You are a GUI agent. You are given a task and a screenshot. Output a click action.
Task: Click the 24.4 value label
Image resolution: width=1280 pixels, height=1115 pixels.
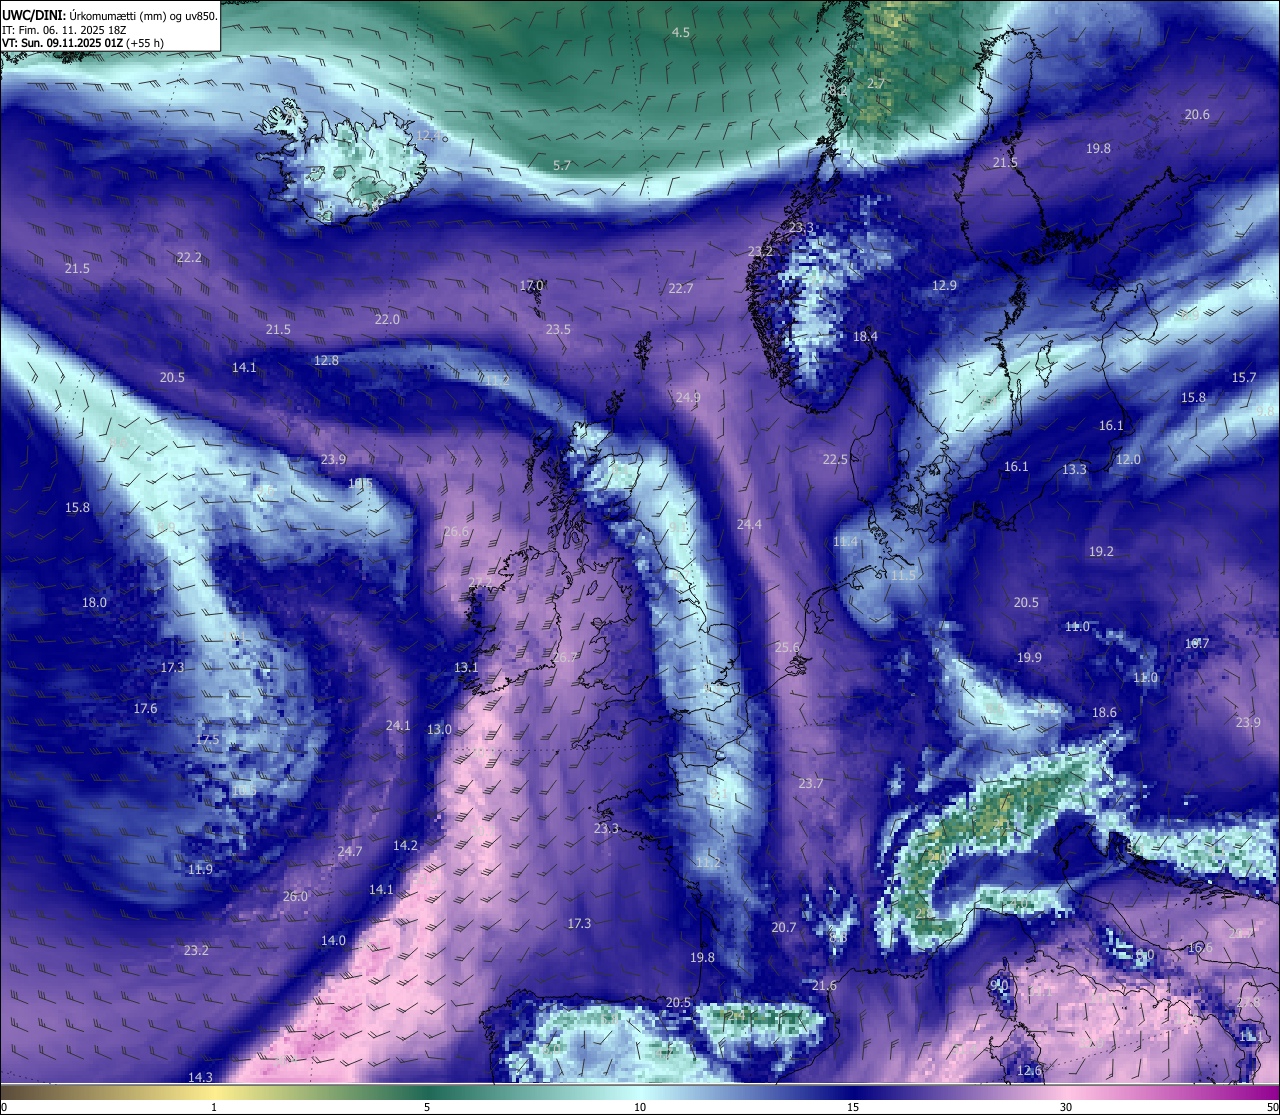749,525
